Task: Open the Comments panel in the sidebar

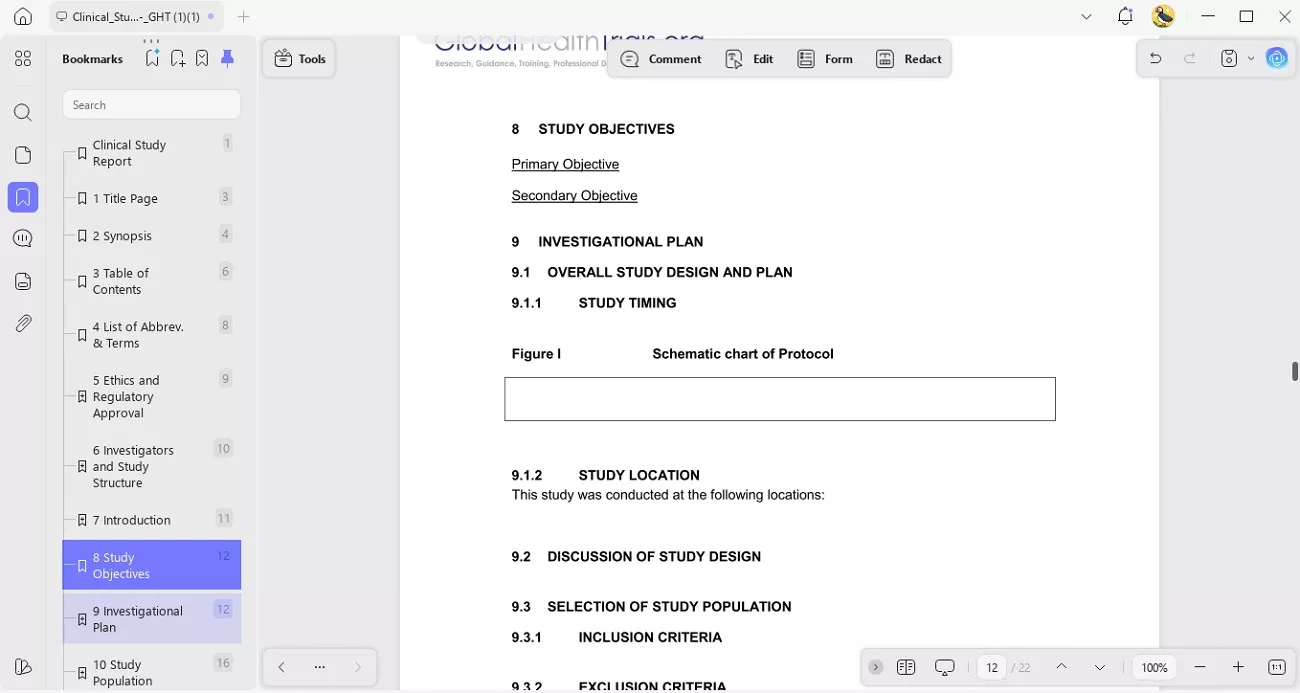Action: 23,238
